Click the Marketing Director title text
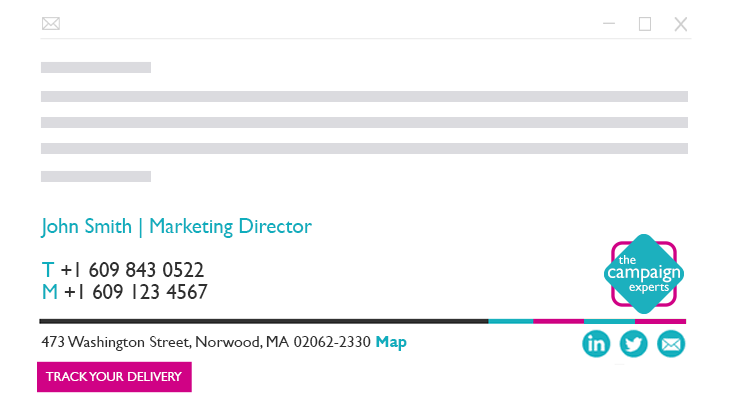 tap(230, 227)
